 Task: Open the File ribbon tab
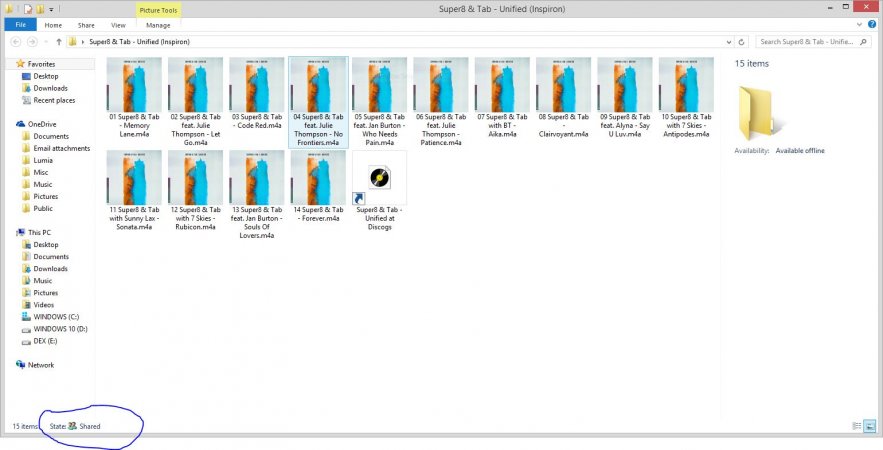[20, 25]
